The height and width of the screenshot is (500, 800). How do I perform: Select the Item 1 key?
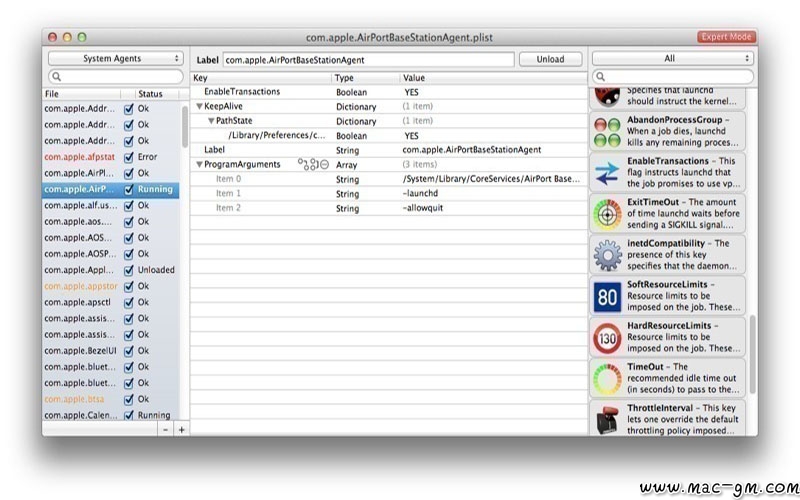tap(228, 193)
